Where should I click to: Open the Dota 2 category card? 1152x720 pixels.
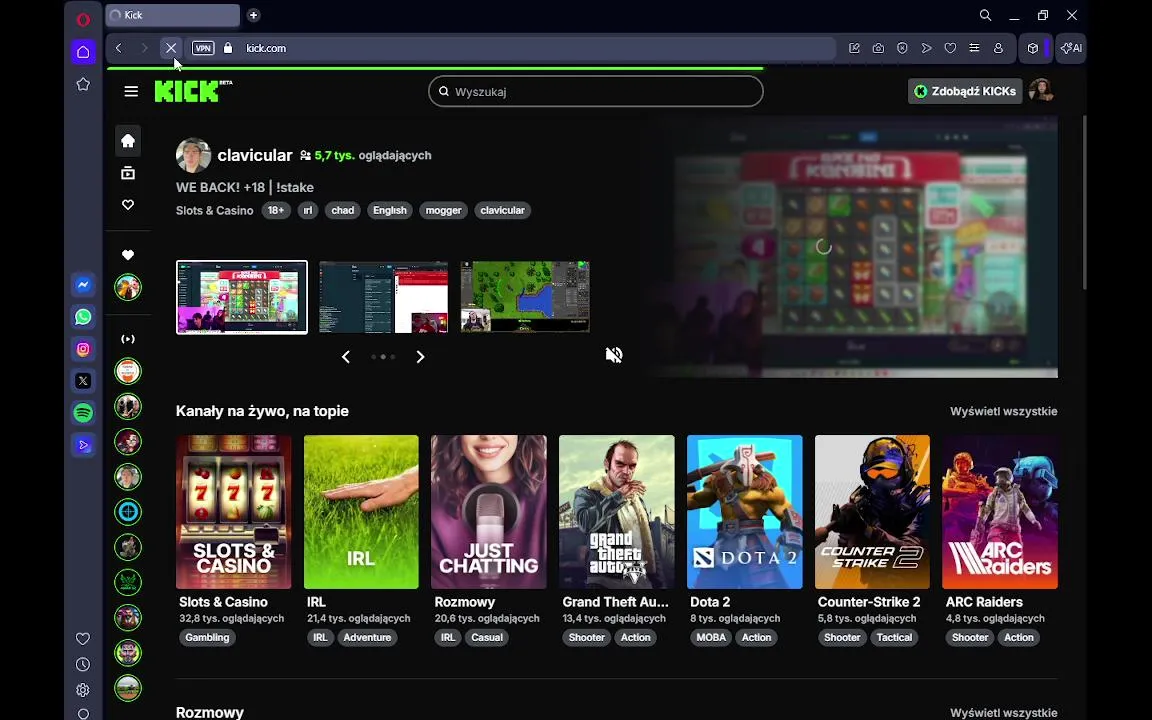(744, 512)
